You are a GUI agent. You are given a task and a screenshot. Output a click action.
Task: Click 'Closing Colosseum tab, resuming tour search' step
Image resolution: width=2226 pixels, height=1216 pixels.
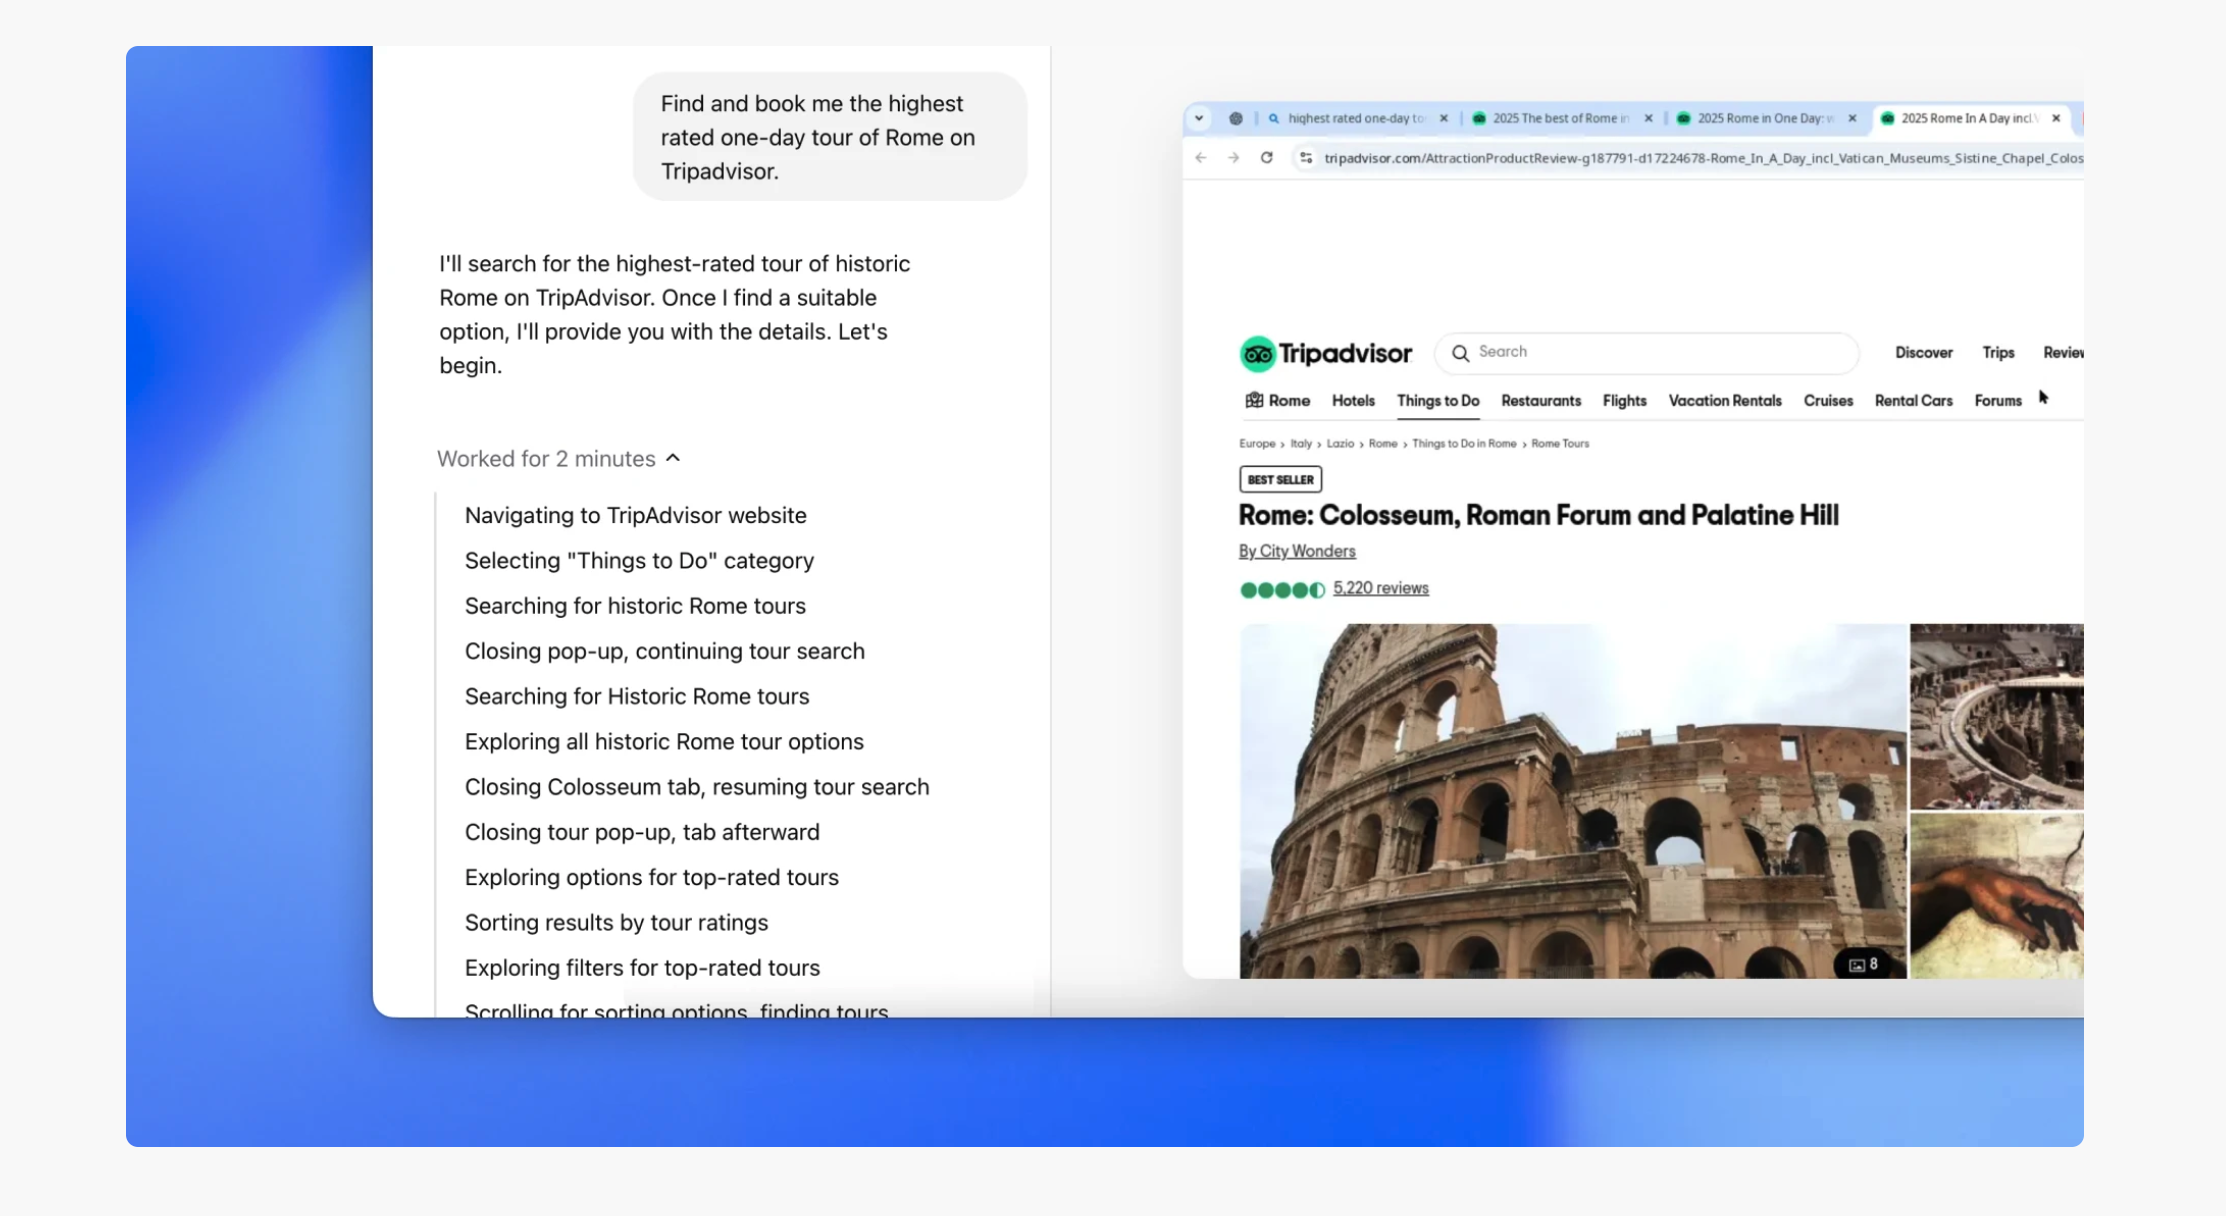pyautogui.click(x=697, y=786)
